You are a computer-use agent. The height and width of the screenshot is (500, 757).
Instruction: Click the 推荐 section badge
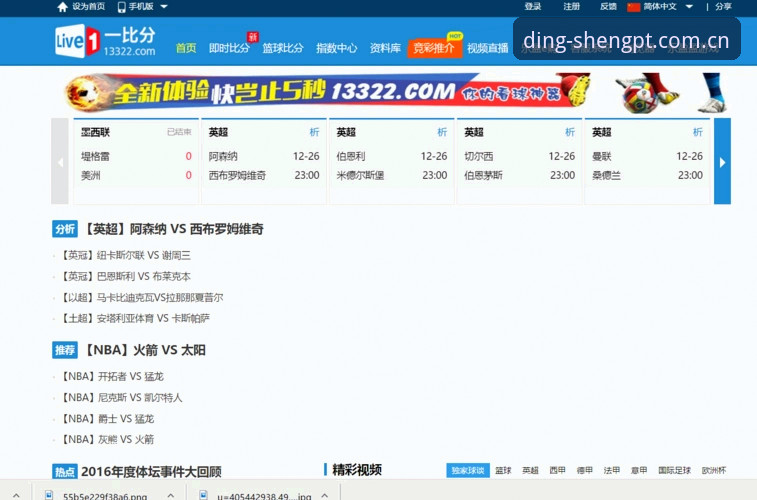coord(65,350)
